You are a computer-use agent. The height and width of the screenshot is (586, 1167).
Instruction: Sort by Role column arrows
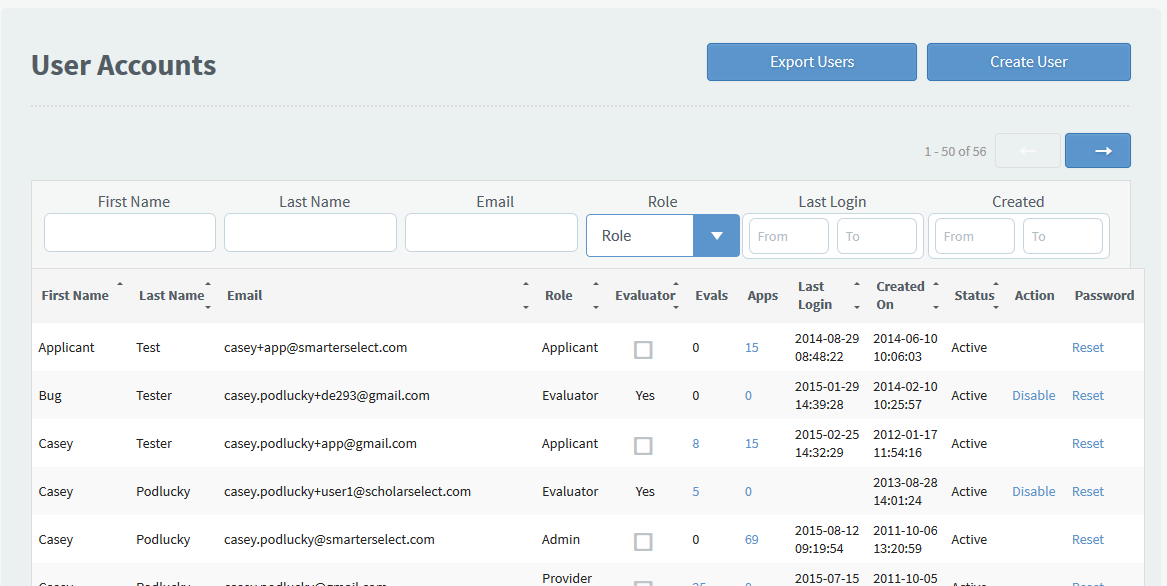coord(595,295)
